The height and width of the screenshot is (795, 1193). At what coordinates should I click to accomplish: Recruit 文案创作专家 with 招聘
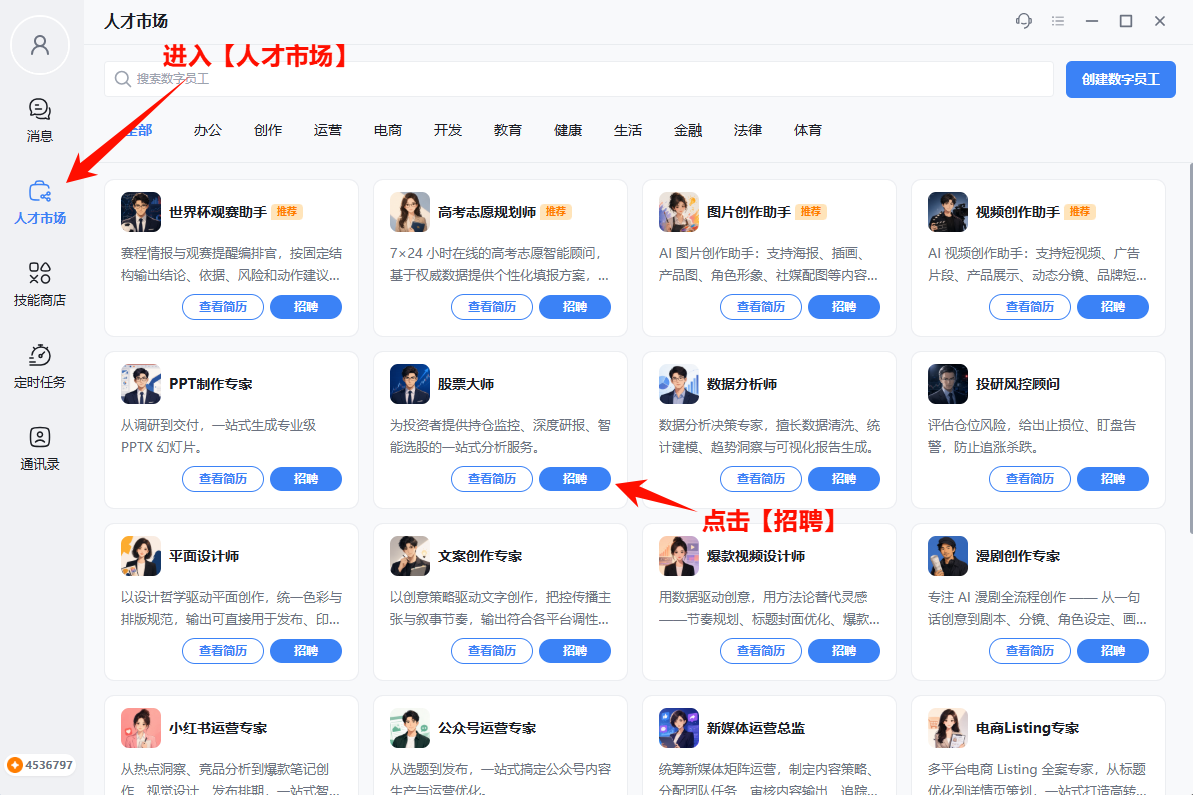tap(574, 650)
